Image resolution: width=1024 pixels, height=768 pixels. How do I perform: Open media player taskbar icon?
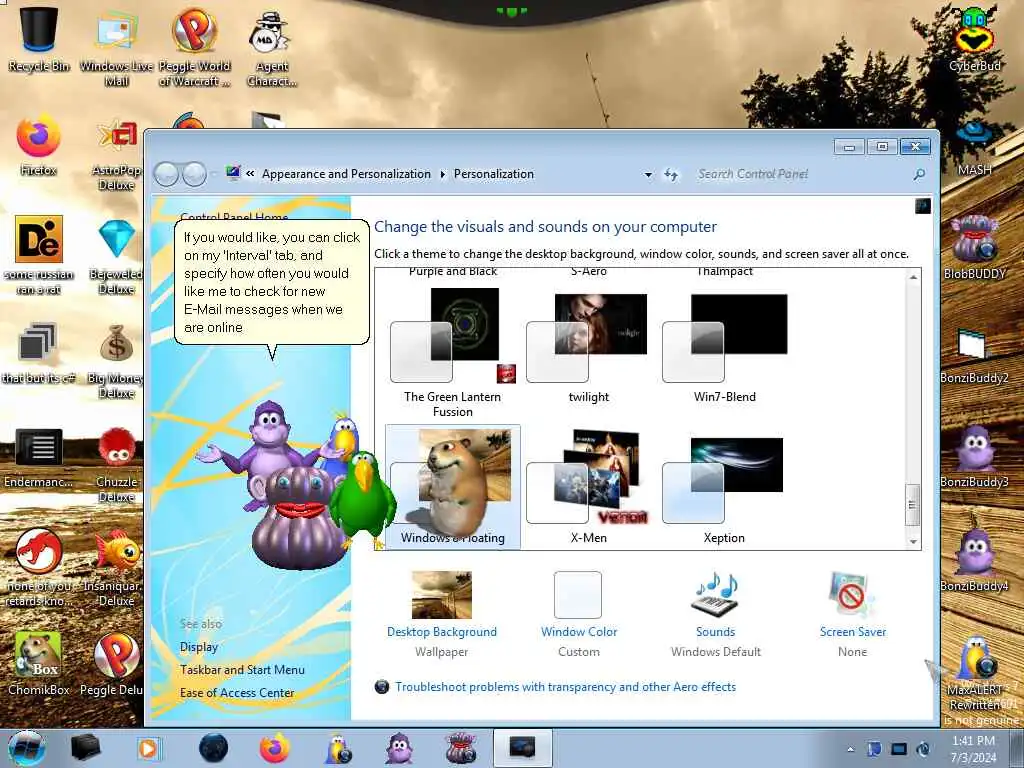click(149, 748)
